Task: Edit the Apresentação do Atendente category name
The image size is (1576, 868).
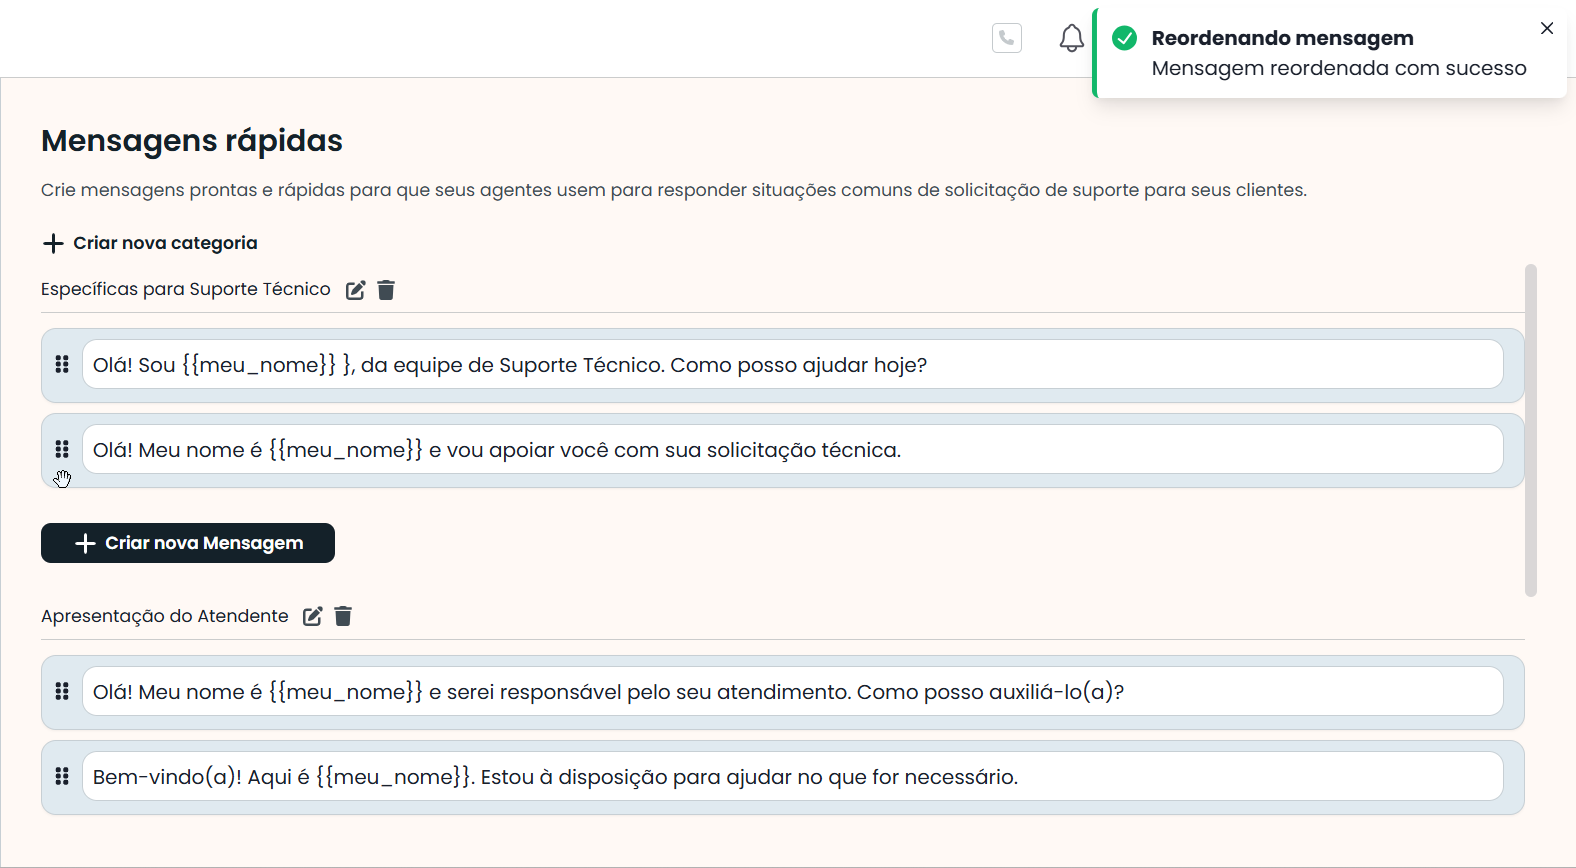Action: pyautogui.click(x=312, y=616)
